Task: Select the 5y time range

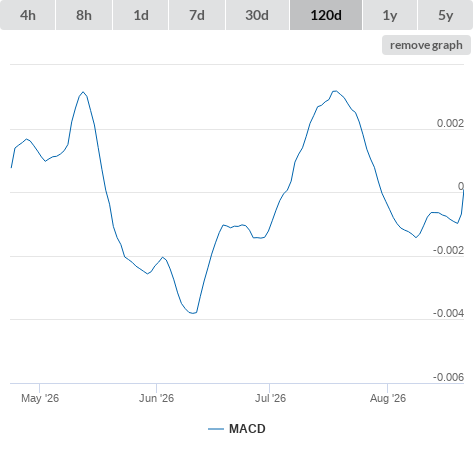Action: click(x=446, y=15)
